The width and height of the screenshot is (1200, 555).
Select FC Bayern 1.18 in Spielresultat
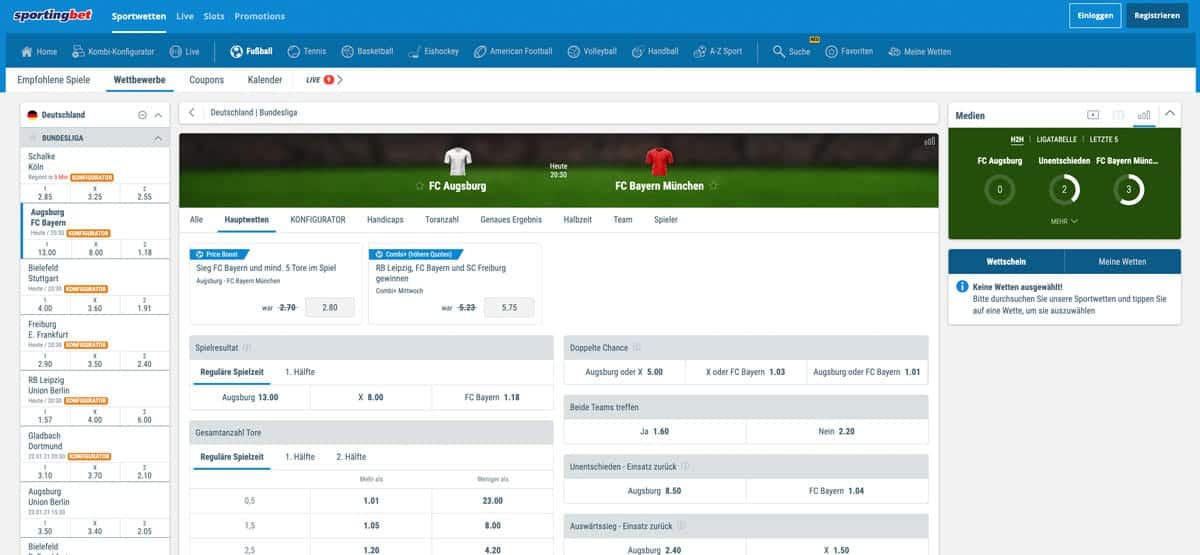click(492, 397)
